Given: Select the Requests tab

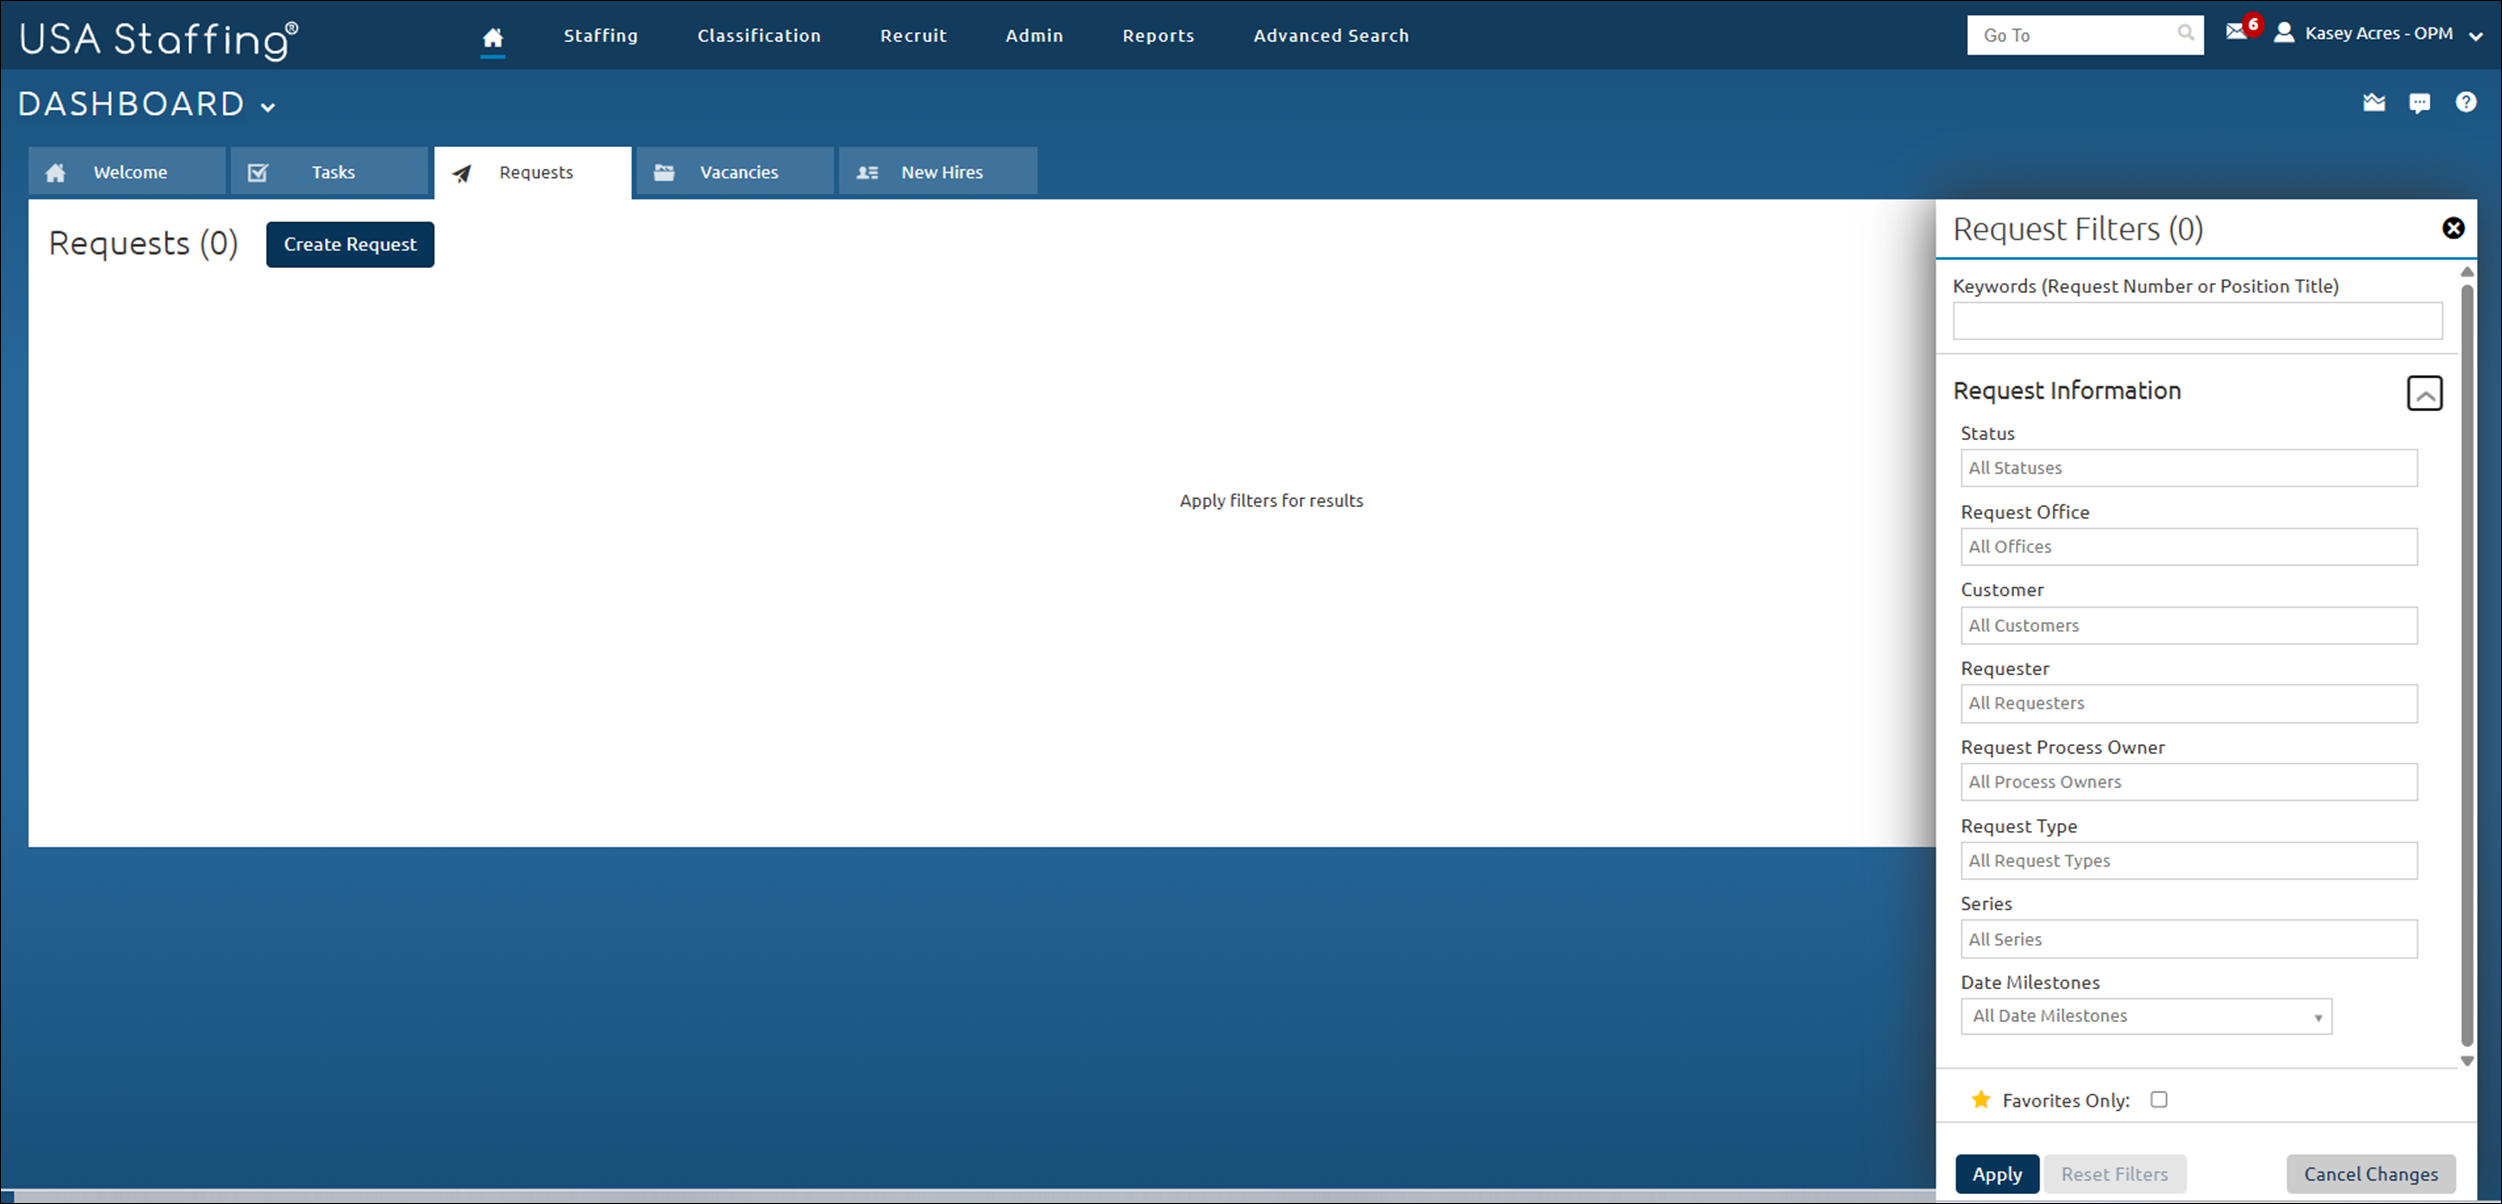Looking at the screenshot, I should point(533,172).
